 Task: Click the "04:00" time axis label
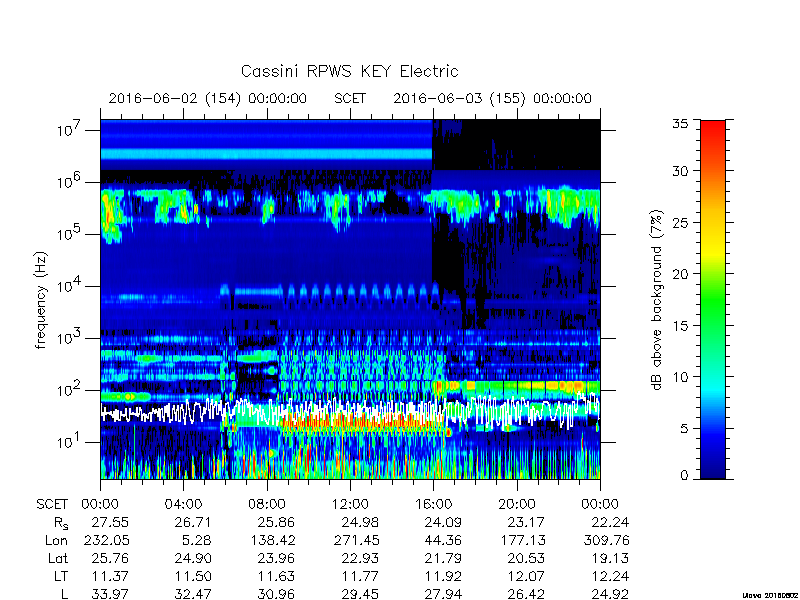click(183, 505)
